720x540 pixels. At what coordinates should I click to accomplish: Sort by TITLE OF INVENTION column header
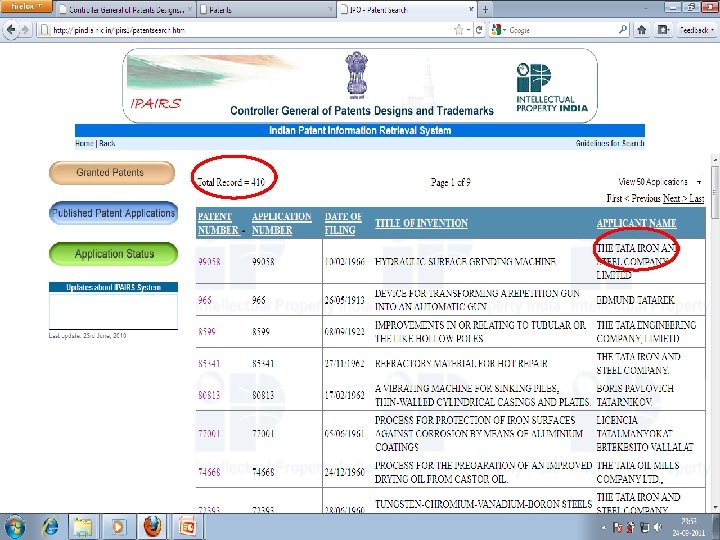click(421, 223)
